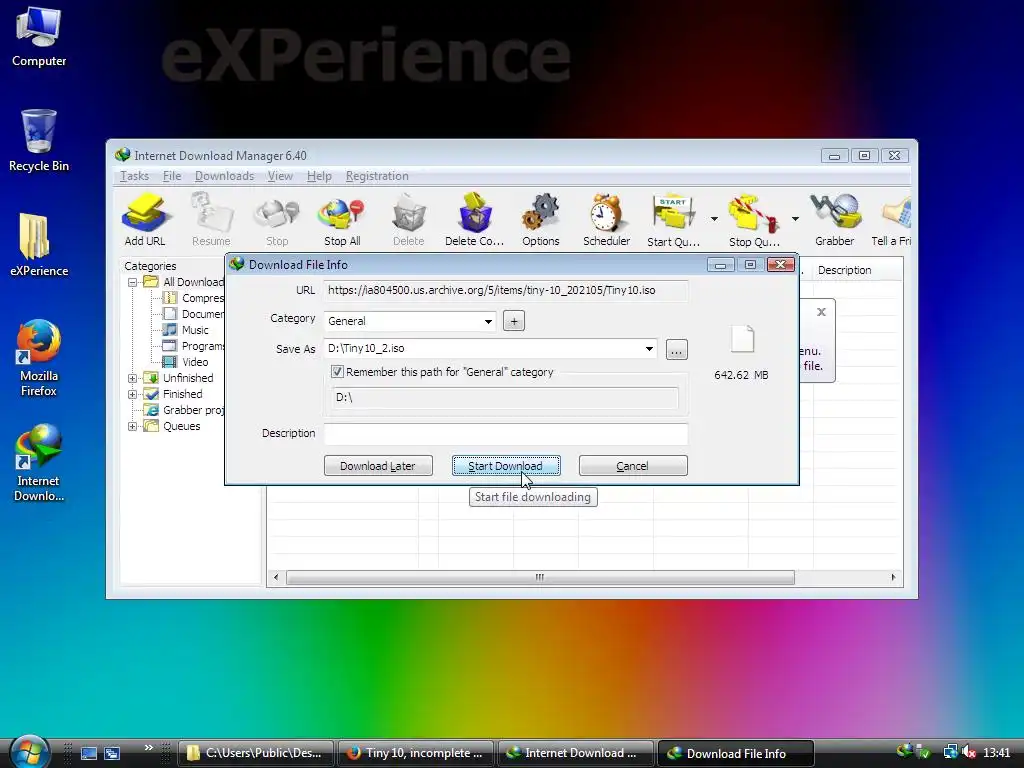The image size is (1024, 768).
Task: Launch Internet Download Manager desktop shortcut
Action: coord(39,463)
